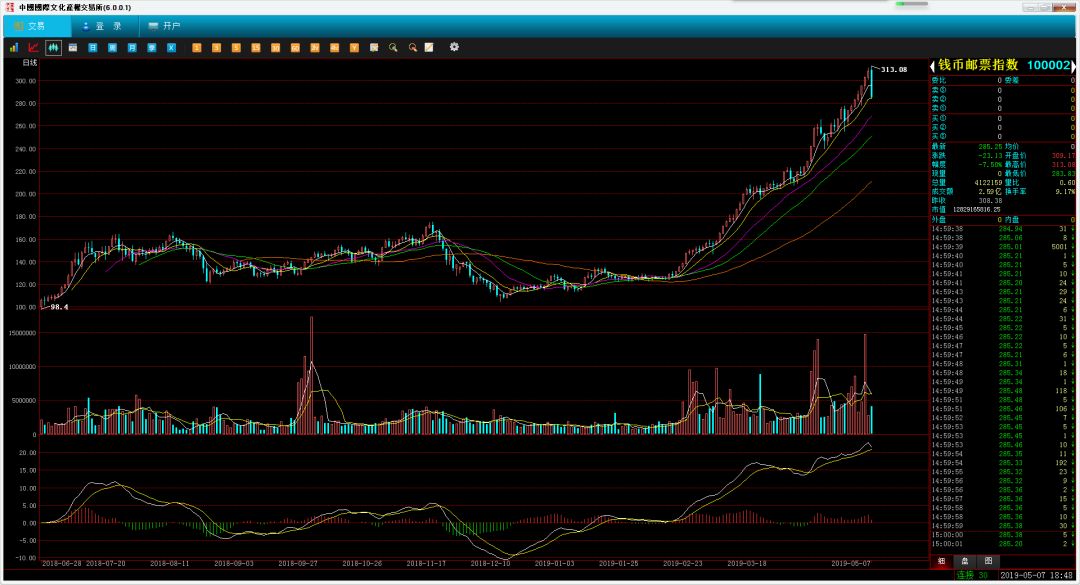Viewport: 1080px width, 585px height.
Task: Click the previous close 308.38
Action: point(990,201)
